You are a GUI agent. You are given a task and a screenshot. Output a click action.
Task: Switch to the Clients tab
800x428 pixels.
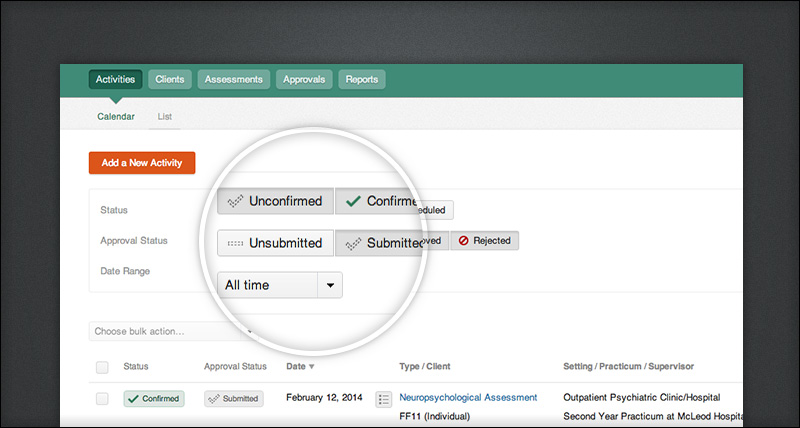tap(170, 80)
